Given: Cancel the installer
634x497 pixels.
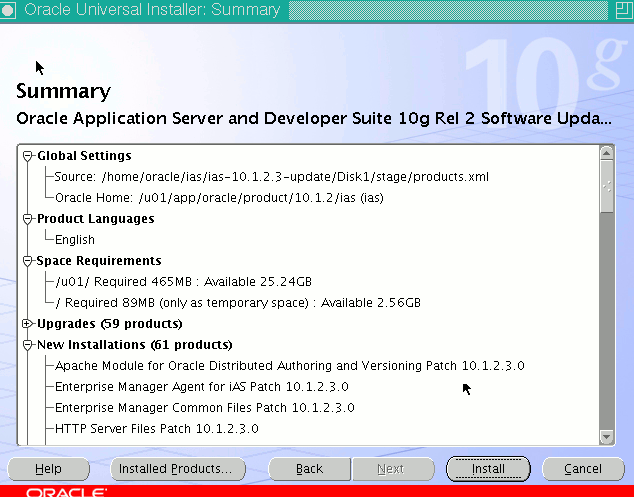Looking at the screenshot, I should [x=583, y=469].
